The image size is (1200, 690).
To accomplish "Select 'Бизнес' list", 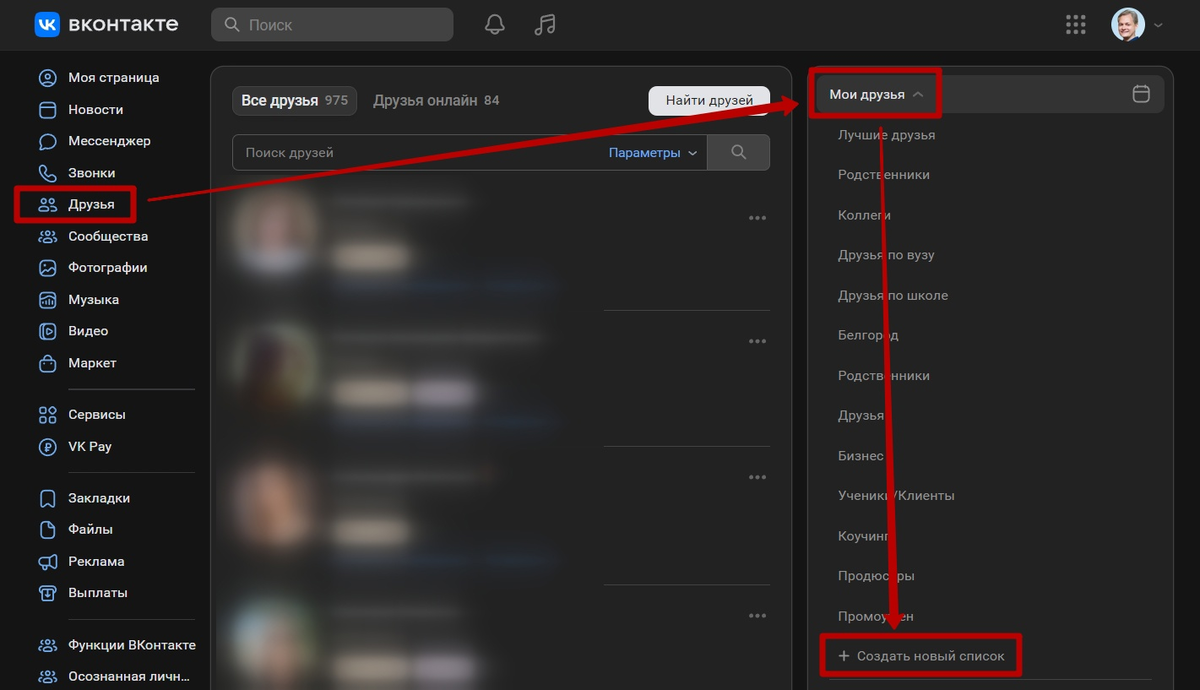I will coord(861,455).
